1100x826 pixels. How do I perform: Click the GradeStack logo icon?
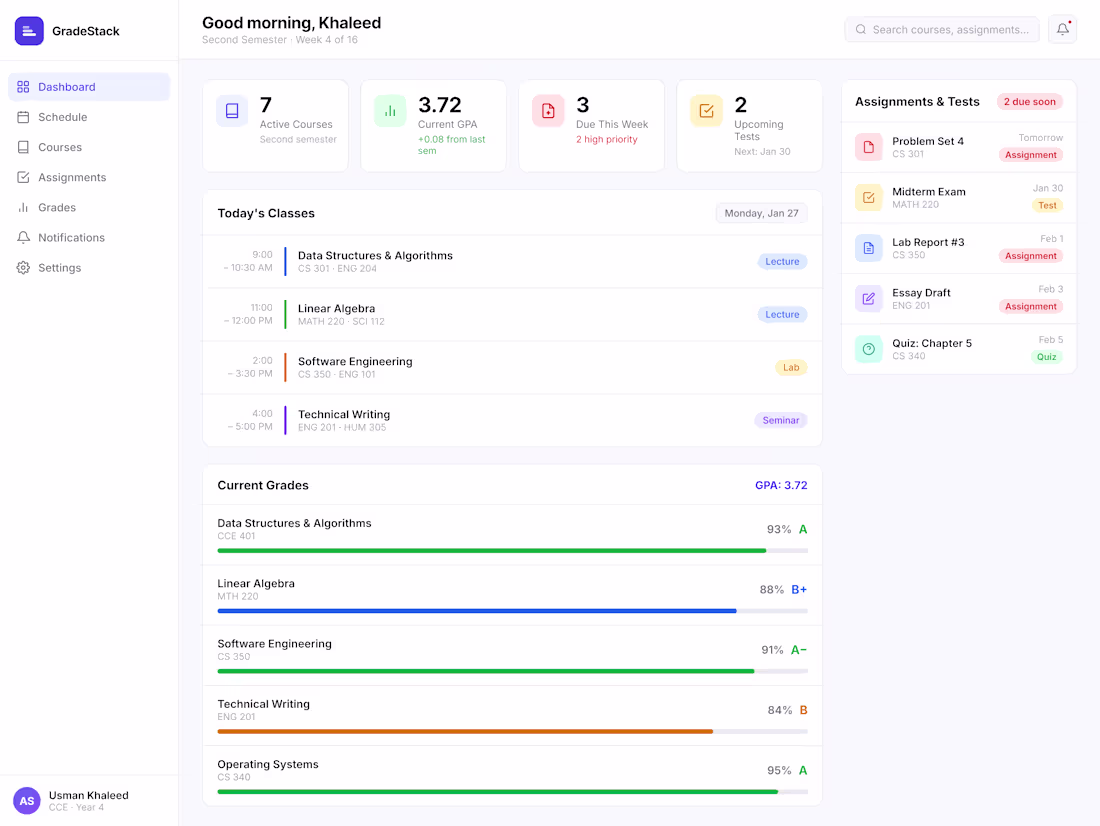point(29,31)
